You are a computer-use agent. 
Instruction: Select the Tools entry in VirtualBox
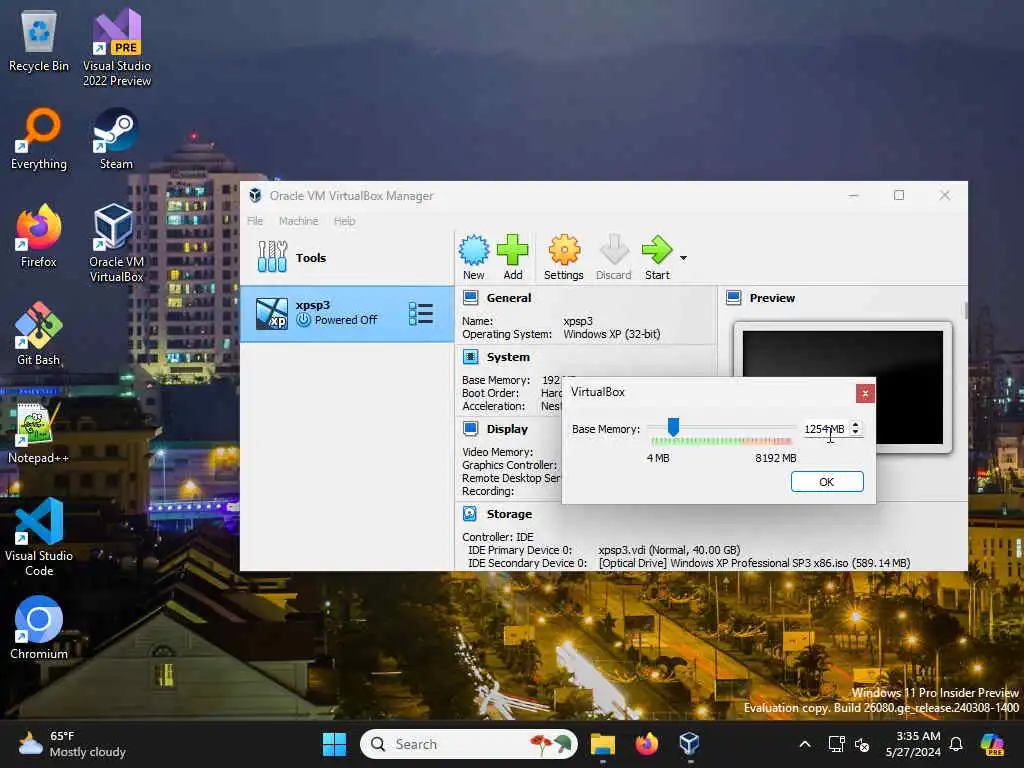pyautogui.click(x=347, y=257)
